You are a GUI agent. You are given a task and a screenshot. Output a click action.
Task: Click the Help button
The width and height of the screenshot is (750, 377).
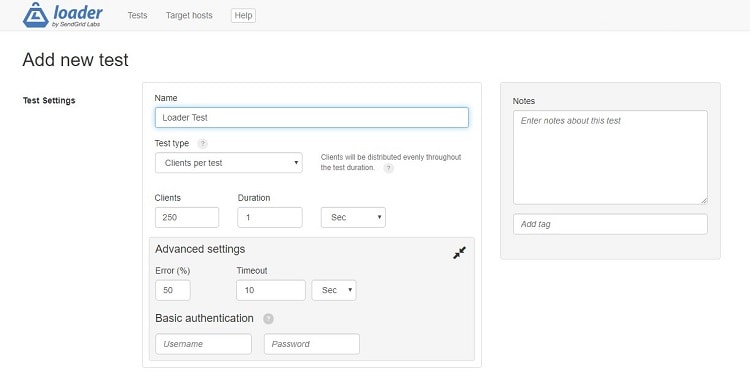[243, 15]
